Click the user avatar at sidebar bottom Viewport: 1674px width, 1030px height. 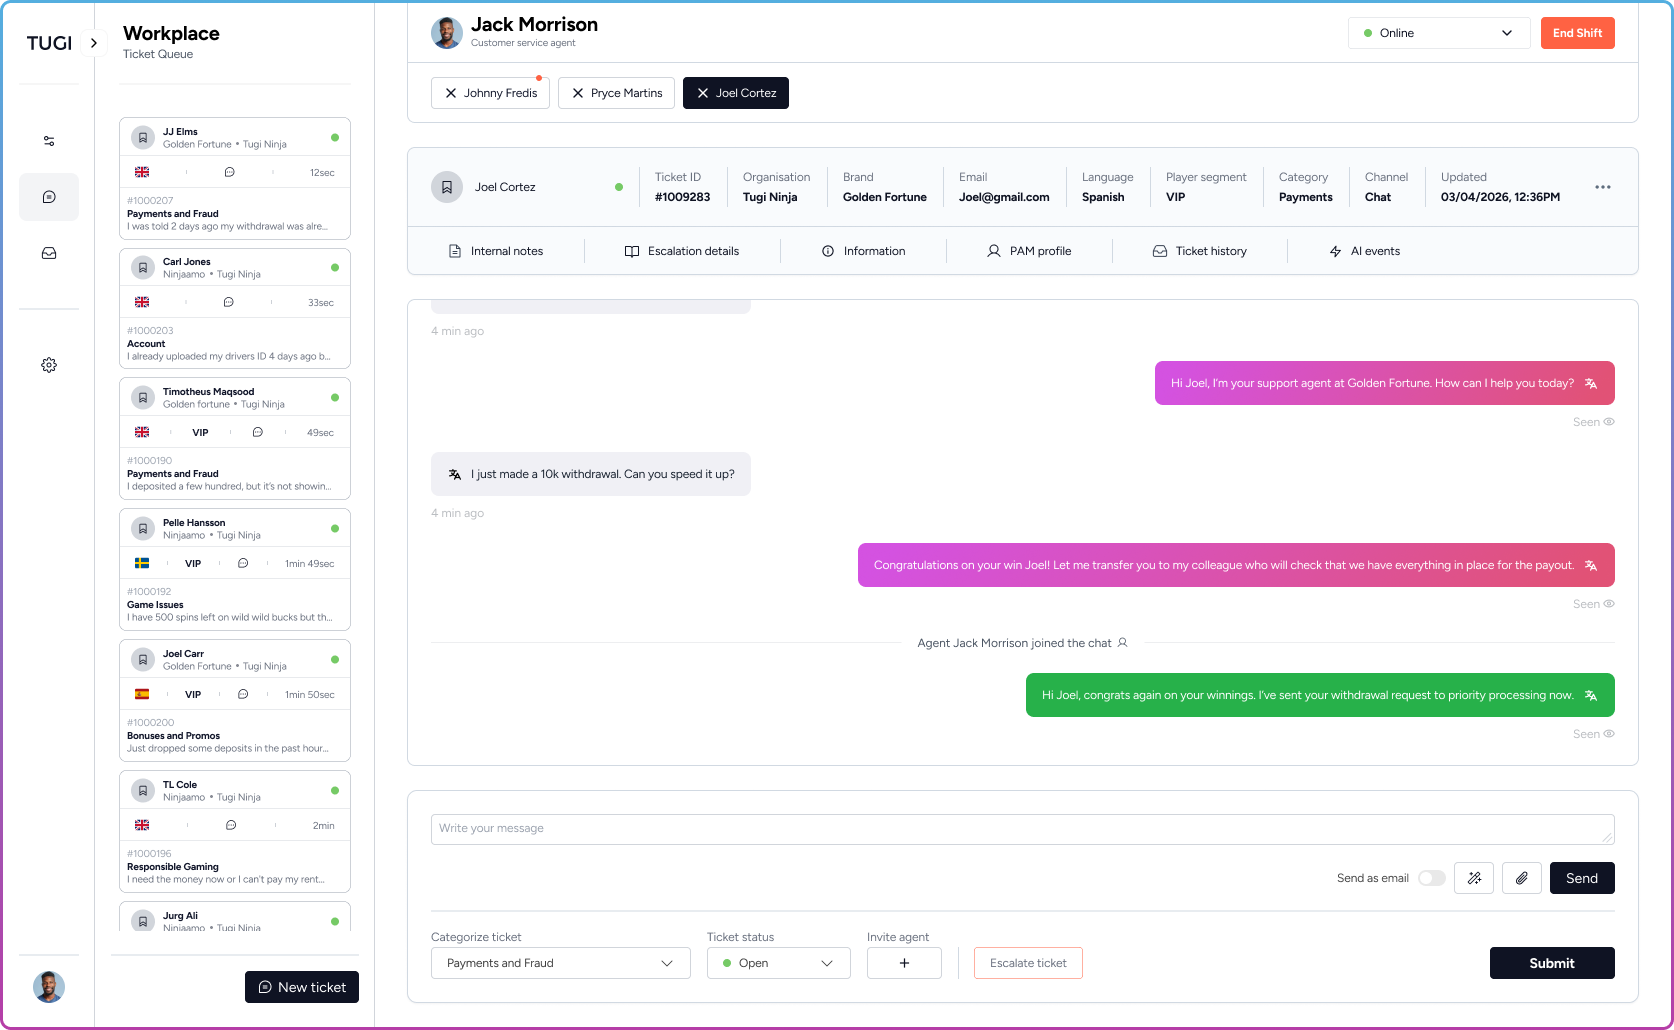pos(49,987)
